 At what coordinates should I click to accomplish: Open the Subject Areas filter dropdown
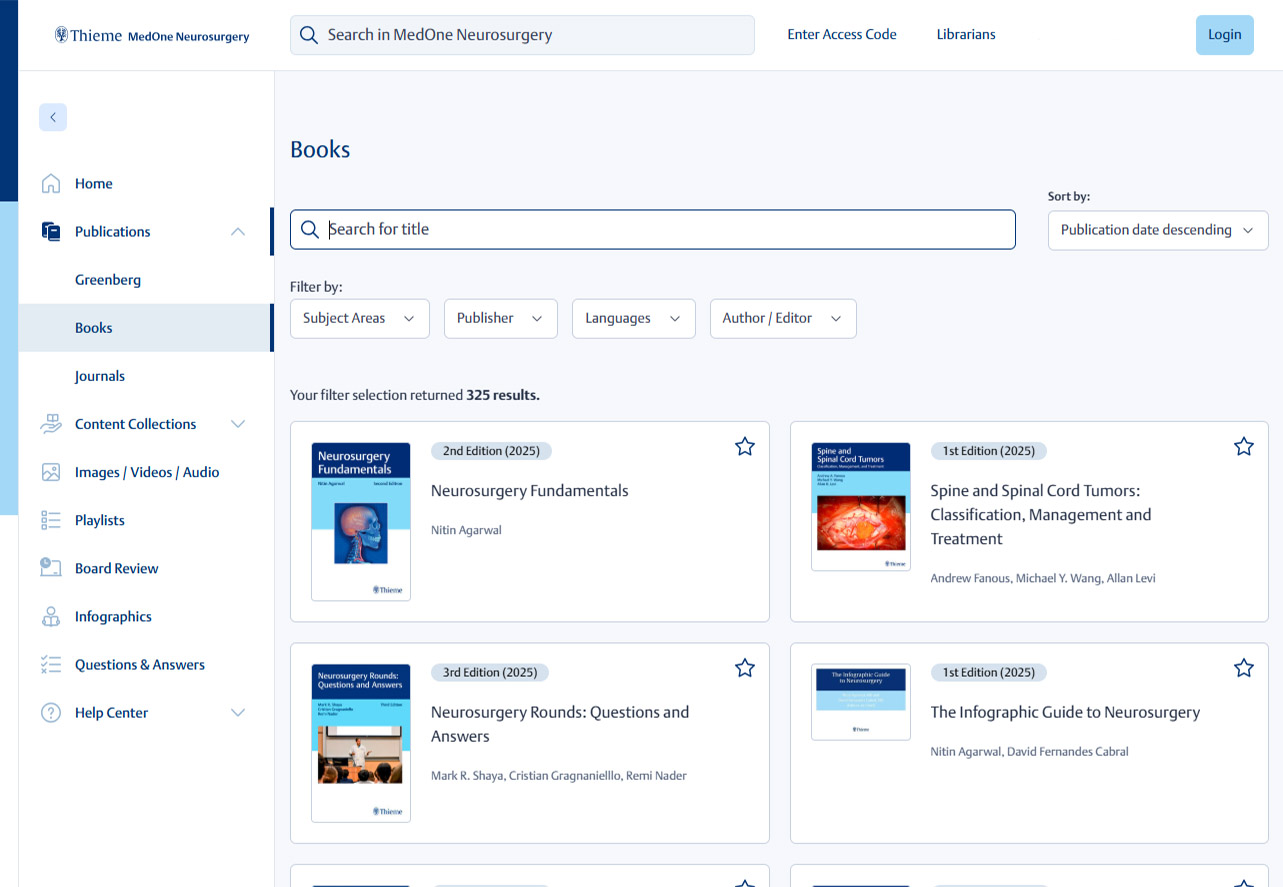pyautogui.click(x=359, y=318)
